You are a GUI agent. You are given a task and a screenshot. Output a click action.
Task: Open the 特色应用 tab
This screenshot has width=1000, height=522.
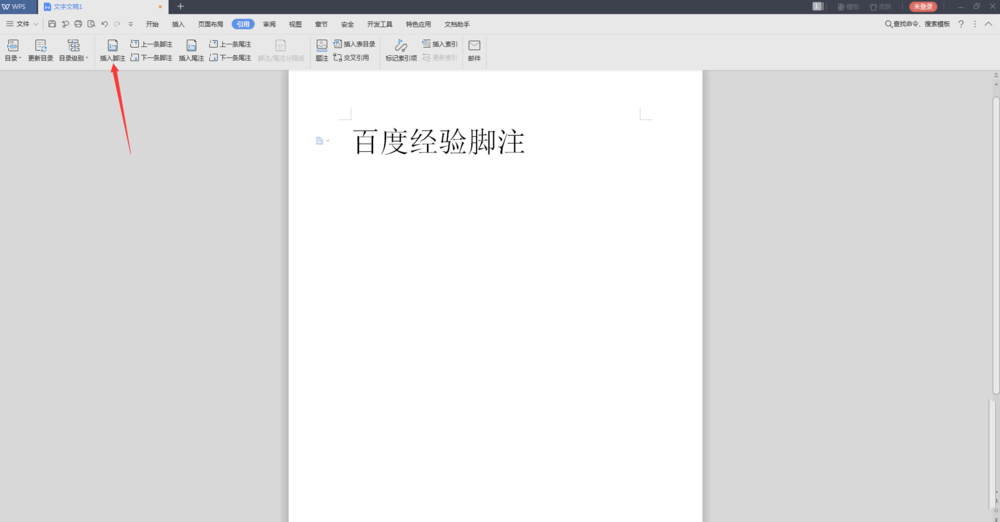point(418,24)
